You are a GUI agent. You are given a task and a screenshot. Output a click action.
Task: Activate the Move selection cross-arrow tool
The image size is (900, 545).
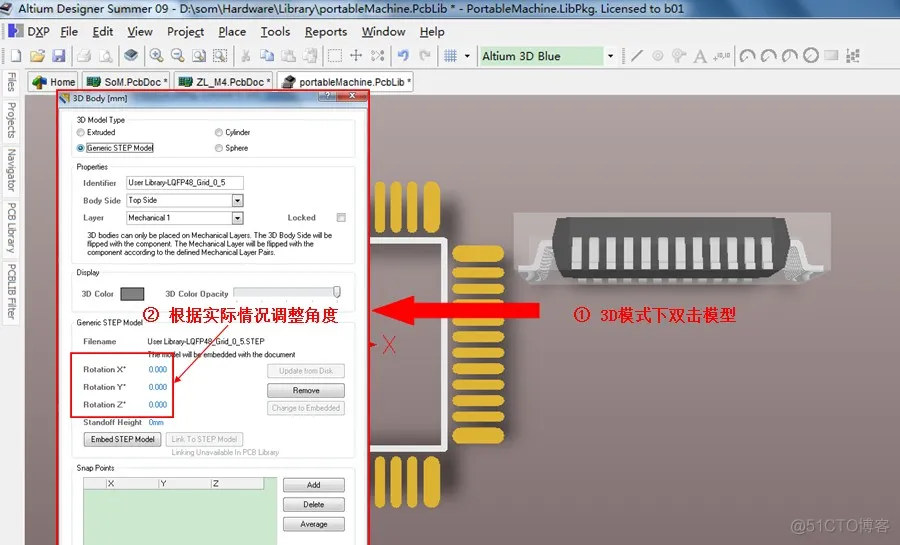356,55
